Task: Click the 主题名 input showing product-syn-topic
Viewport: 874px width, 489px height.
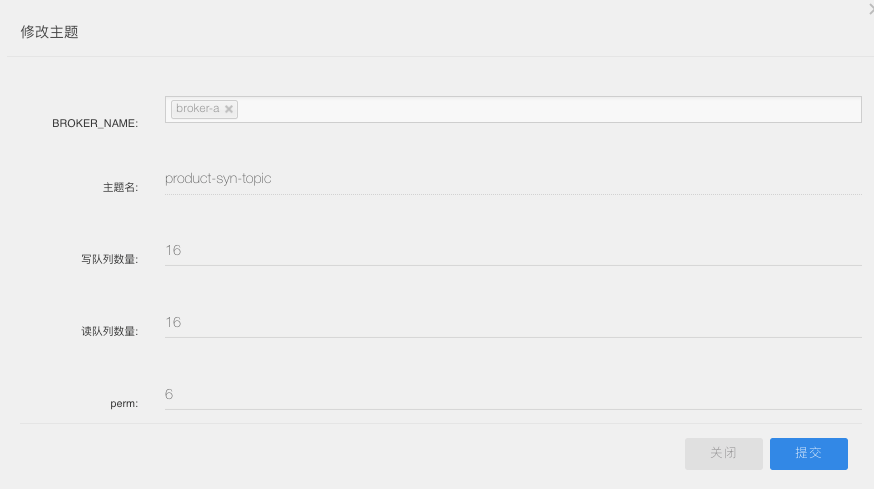Action: pos(513,180)
